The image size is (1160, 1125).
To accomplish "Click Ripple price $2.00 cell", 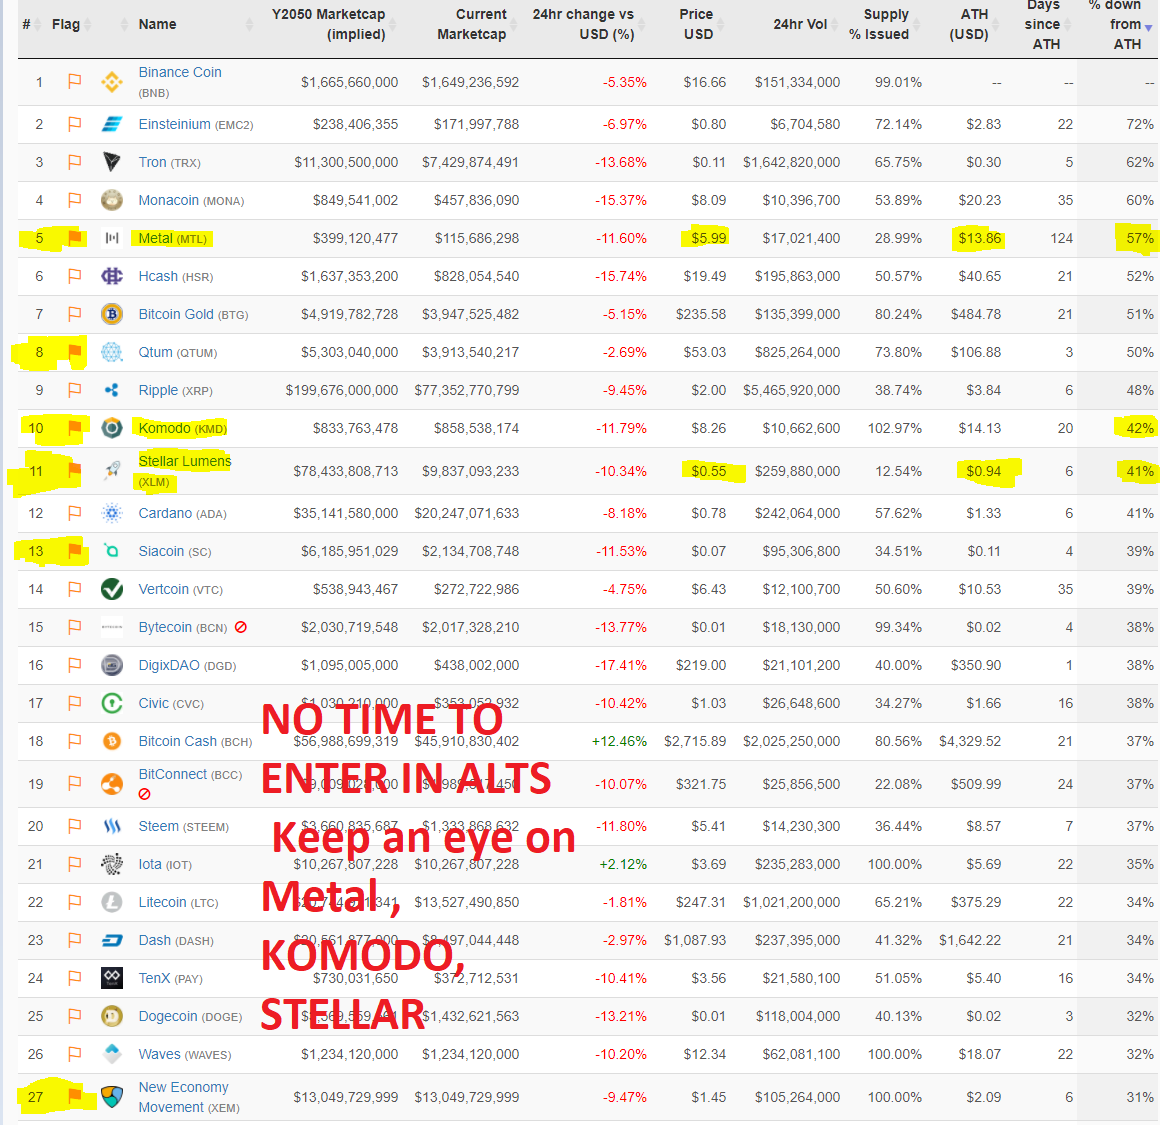I will click(709, 391).
